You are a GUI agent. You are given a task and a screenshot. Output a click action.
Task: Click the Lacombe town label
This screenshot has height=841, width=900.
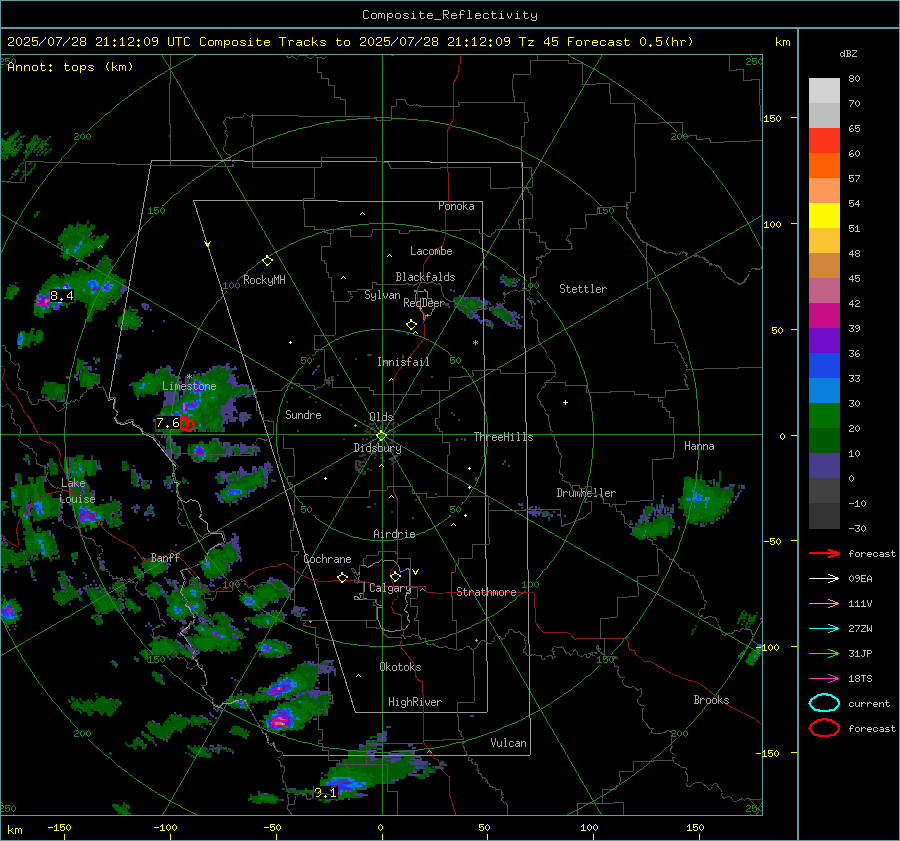coord(431,251)
